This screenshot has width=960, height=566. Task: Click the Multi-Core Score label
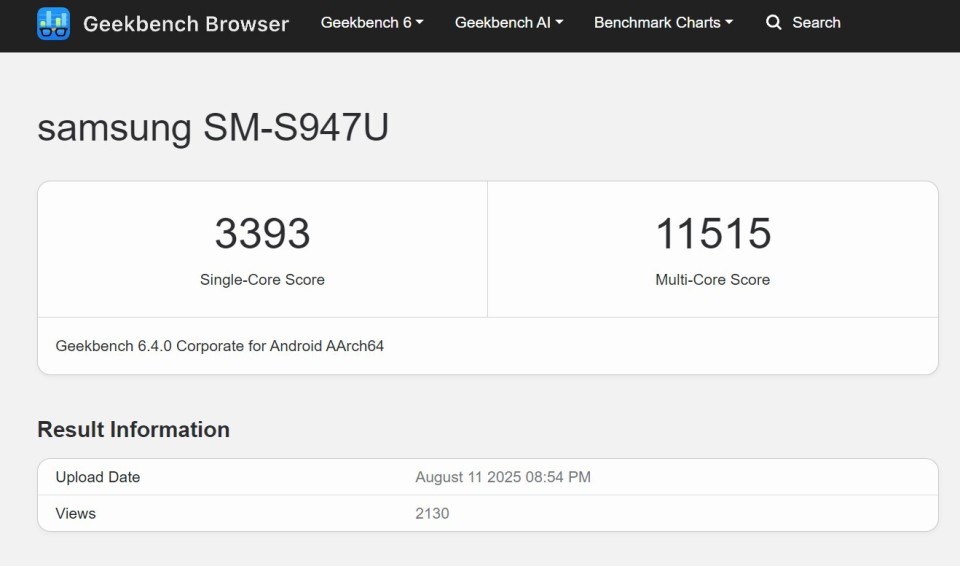pyautogui.click(x=713, y=280)
